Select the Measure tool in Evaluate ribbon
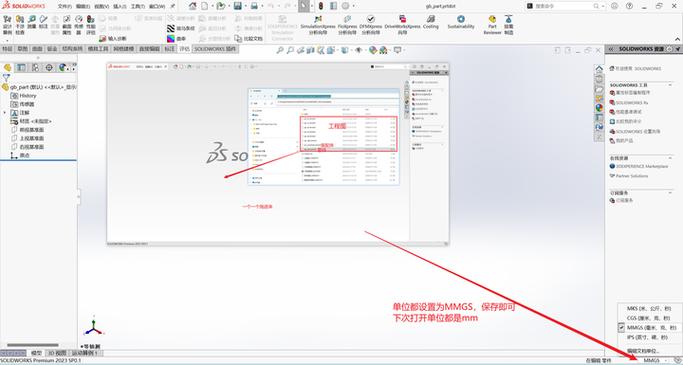 32,22
